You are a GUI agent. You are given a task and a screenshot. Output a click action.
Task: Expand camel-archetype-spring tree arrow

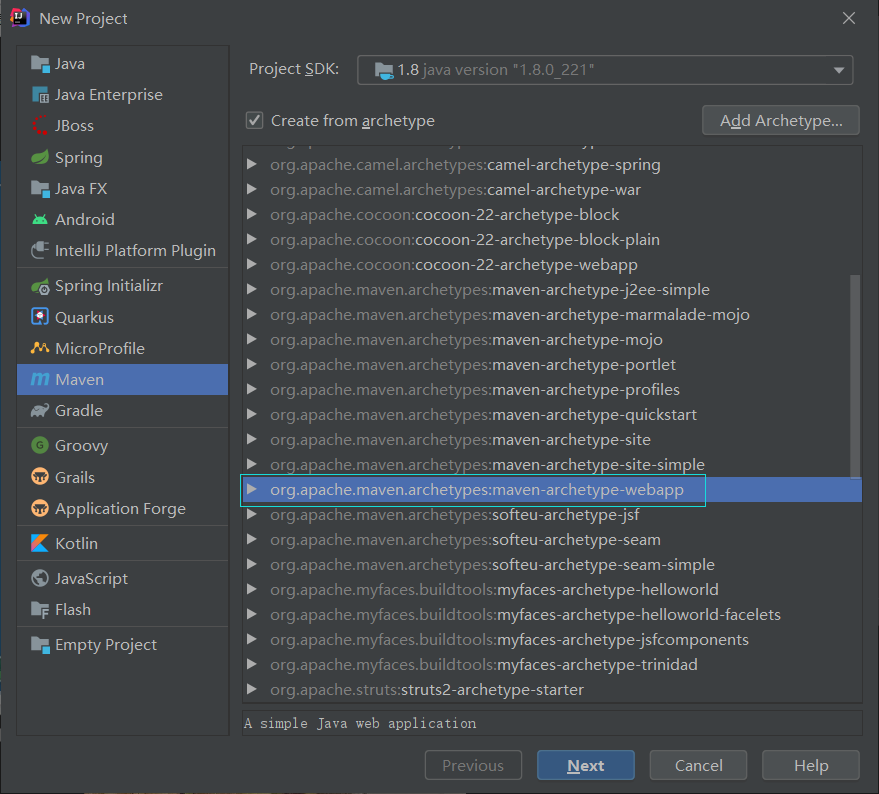[x=252, y=164]
